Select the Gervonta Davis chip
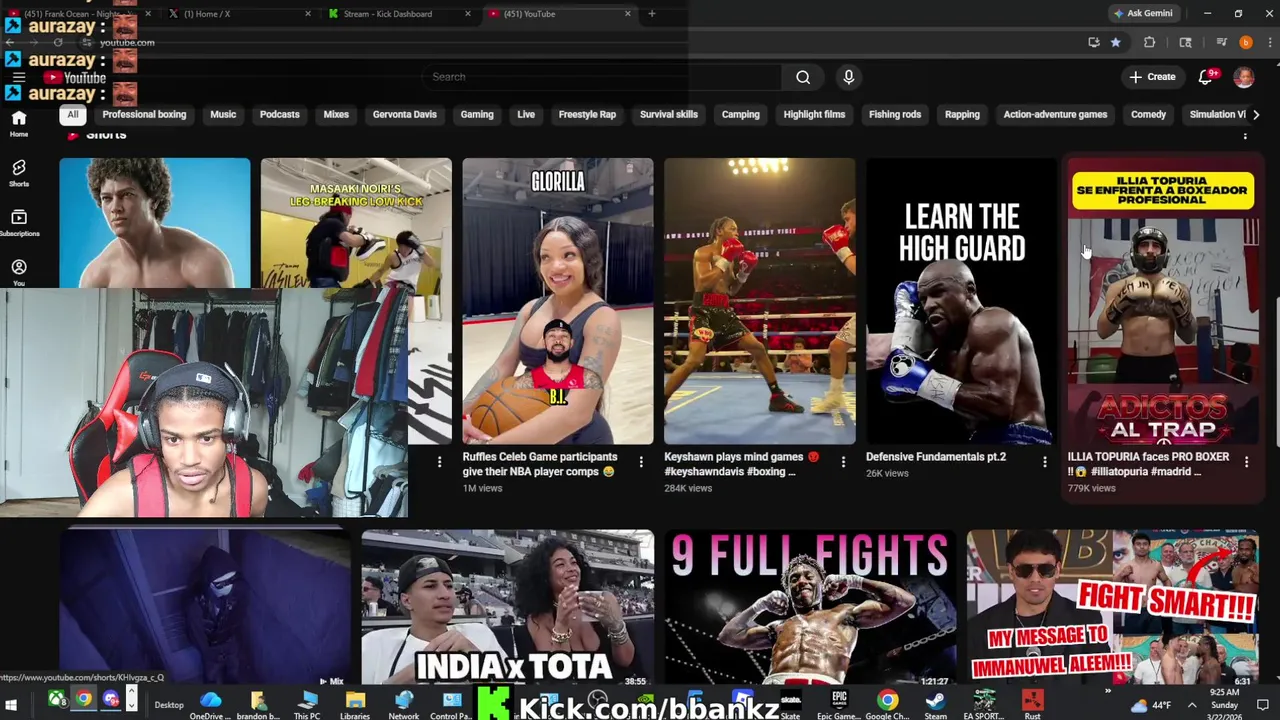The height and width of the screenshot is (720, 1280). [404, 114]
